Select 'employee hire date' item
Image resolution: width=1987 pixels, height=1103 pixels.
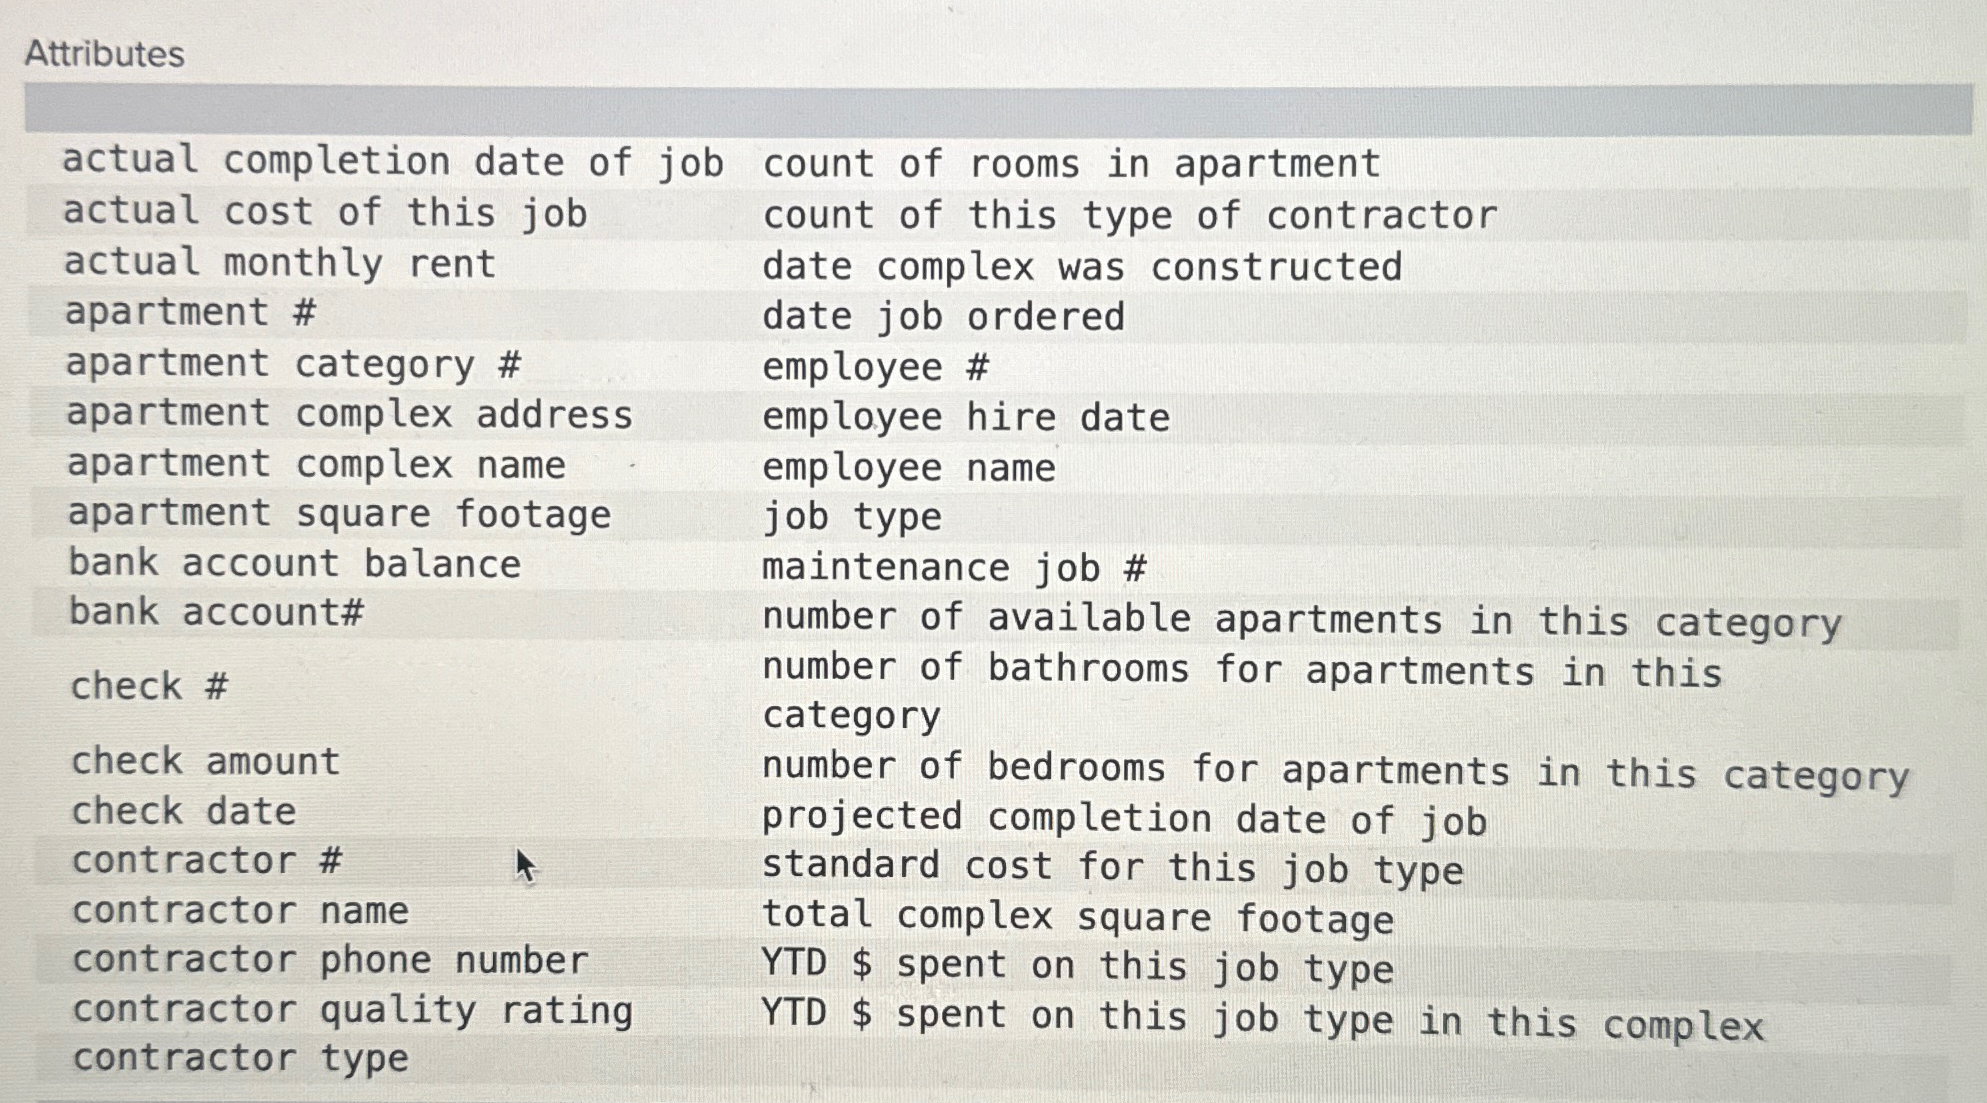click(x=966, y=418)
